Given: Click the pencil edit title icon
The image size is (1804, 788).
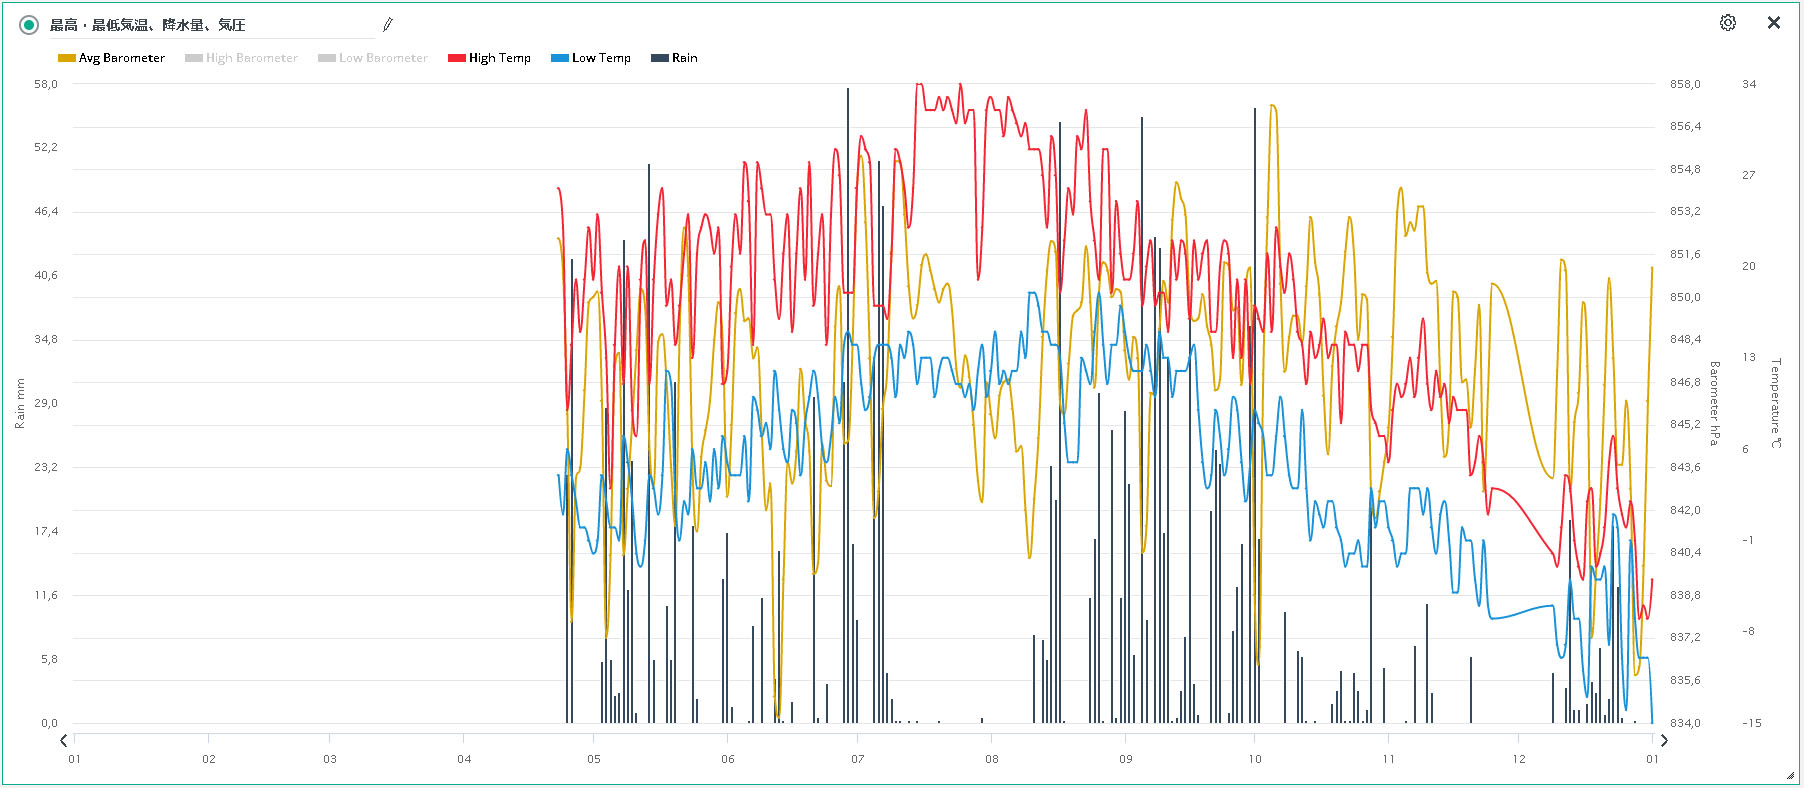Looking at the screenshot, I should [388, 24].
